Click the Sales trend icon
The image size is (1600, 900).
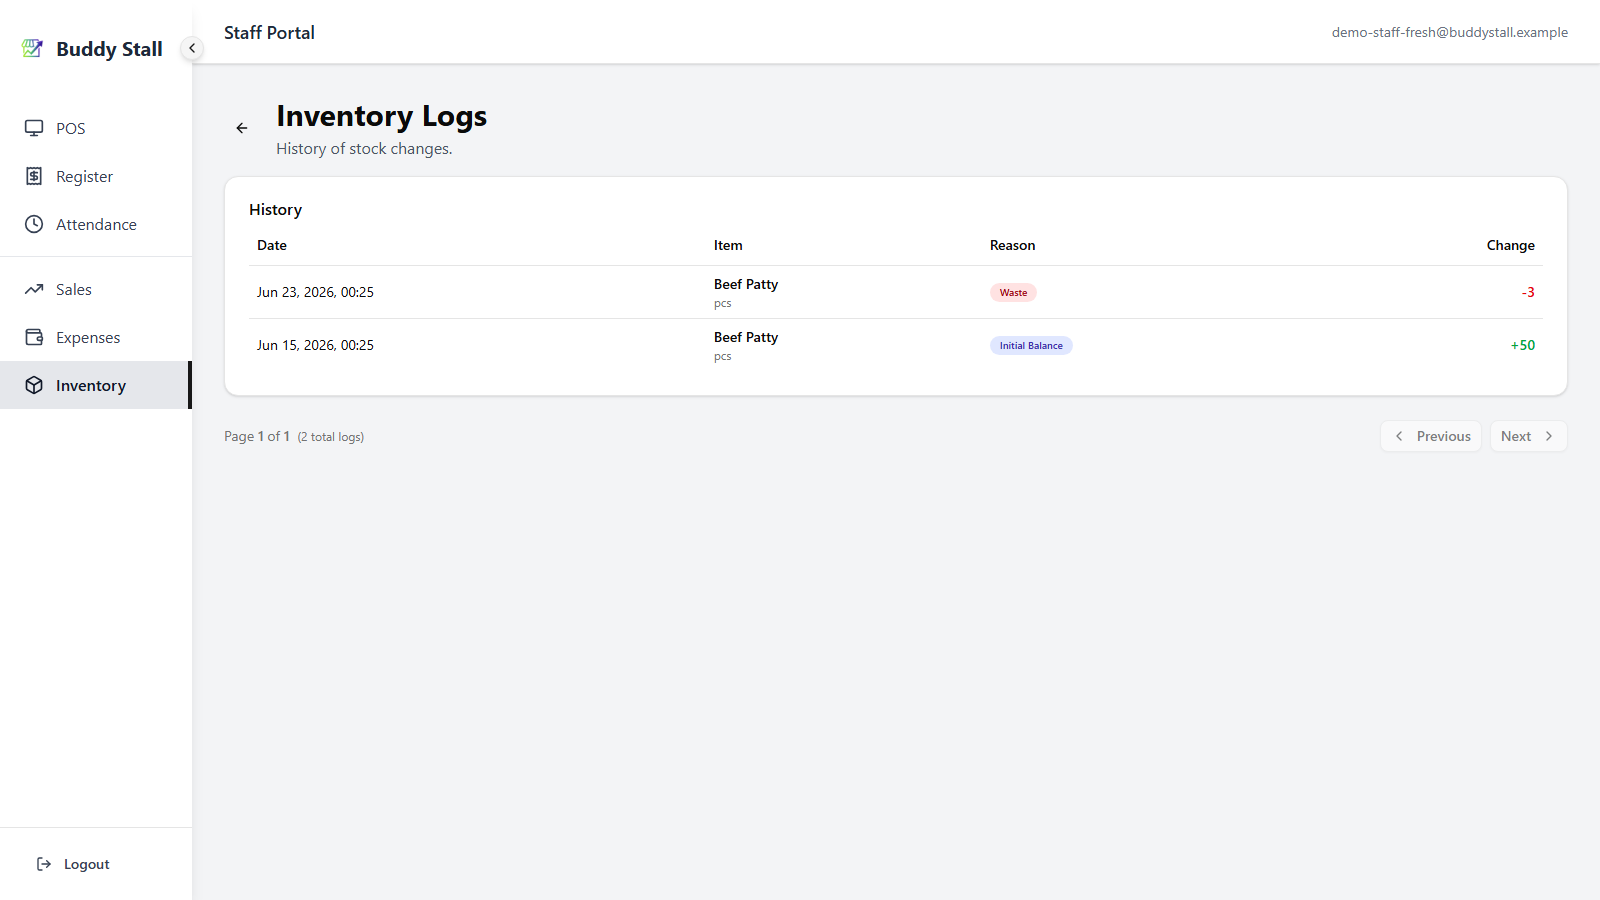click(x=34, y=289)
